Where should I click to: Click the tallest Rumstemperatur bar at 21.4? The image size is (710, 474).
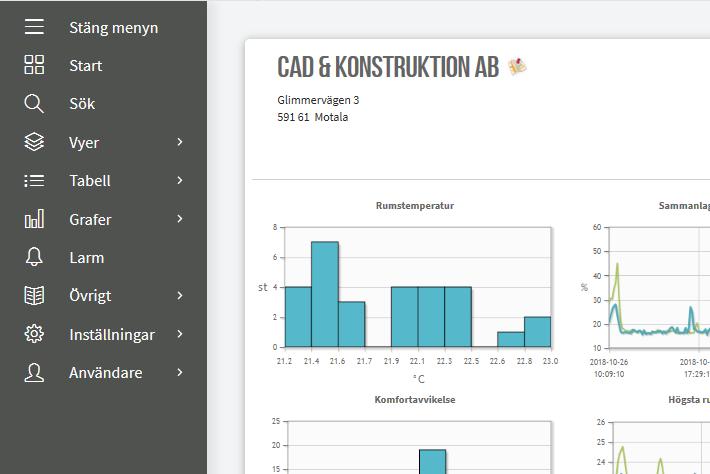coord(325,294)
